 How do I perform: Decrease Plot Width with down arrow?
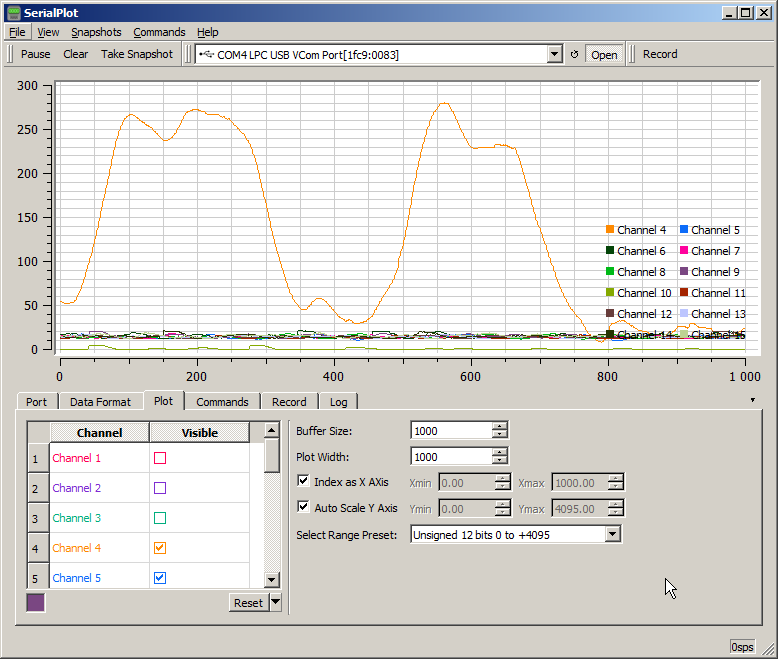click(500, 460)
